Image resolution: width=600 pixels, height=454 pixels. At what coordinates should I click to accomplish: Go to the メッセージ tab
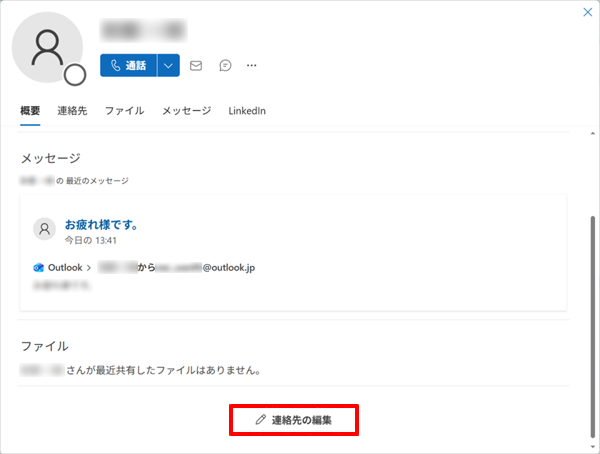point(186,111)
